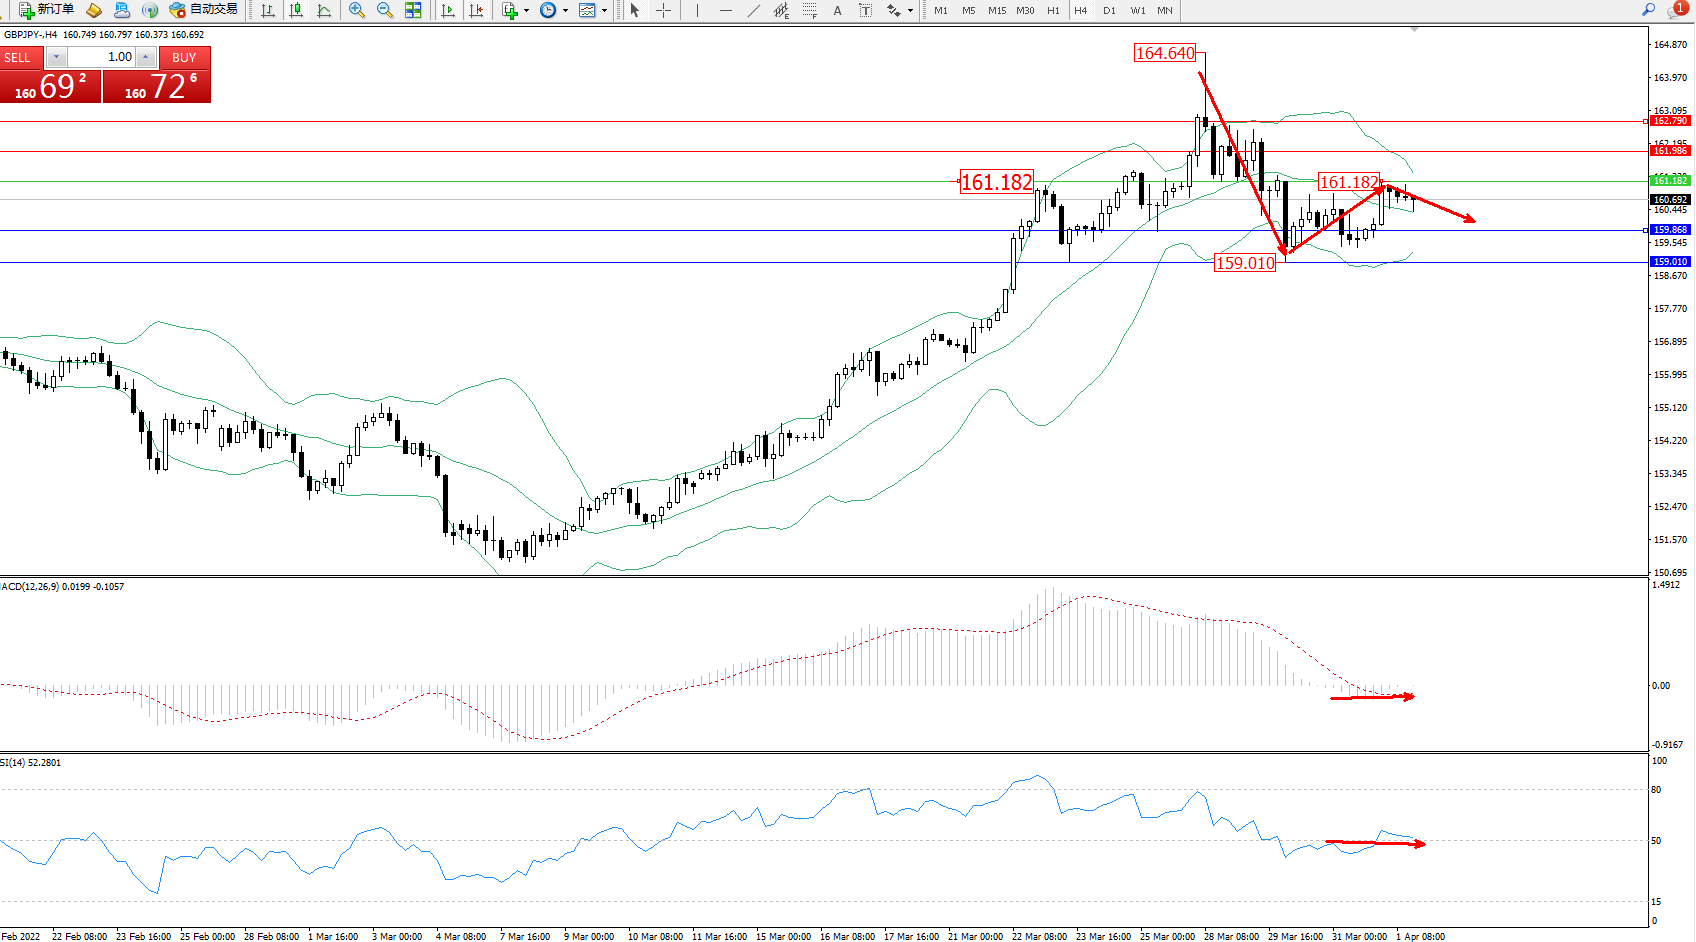Click the Zoom Out magnifier icon
Image resolution: width=1696 pixels, height=942 pixels.
click(384, 10)
